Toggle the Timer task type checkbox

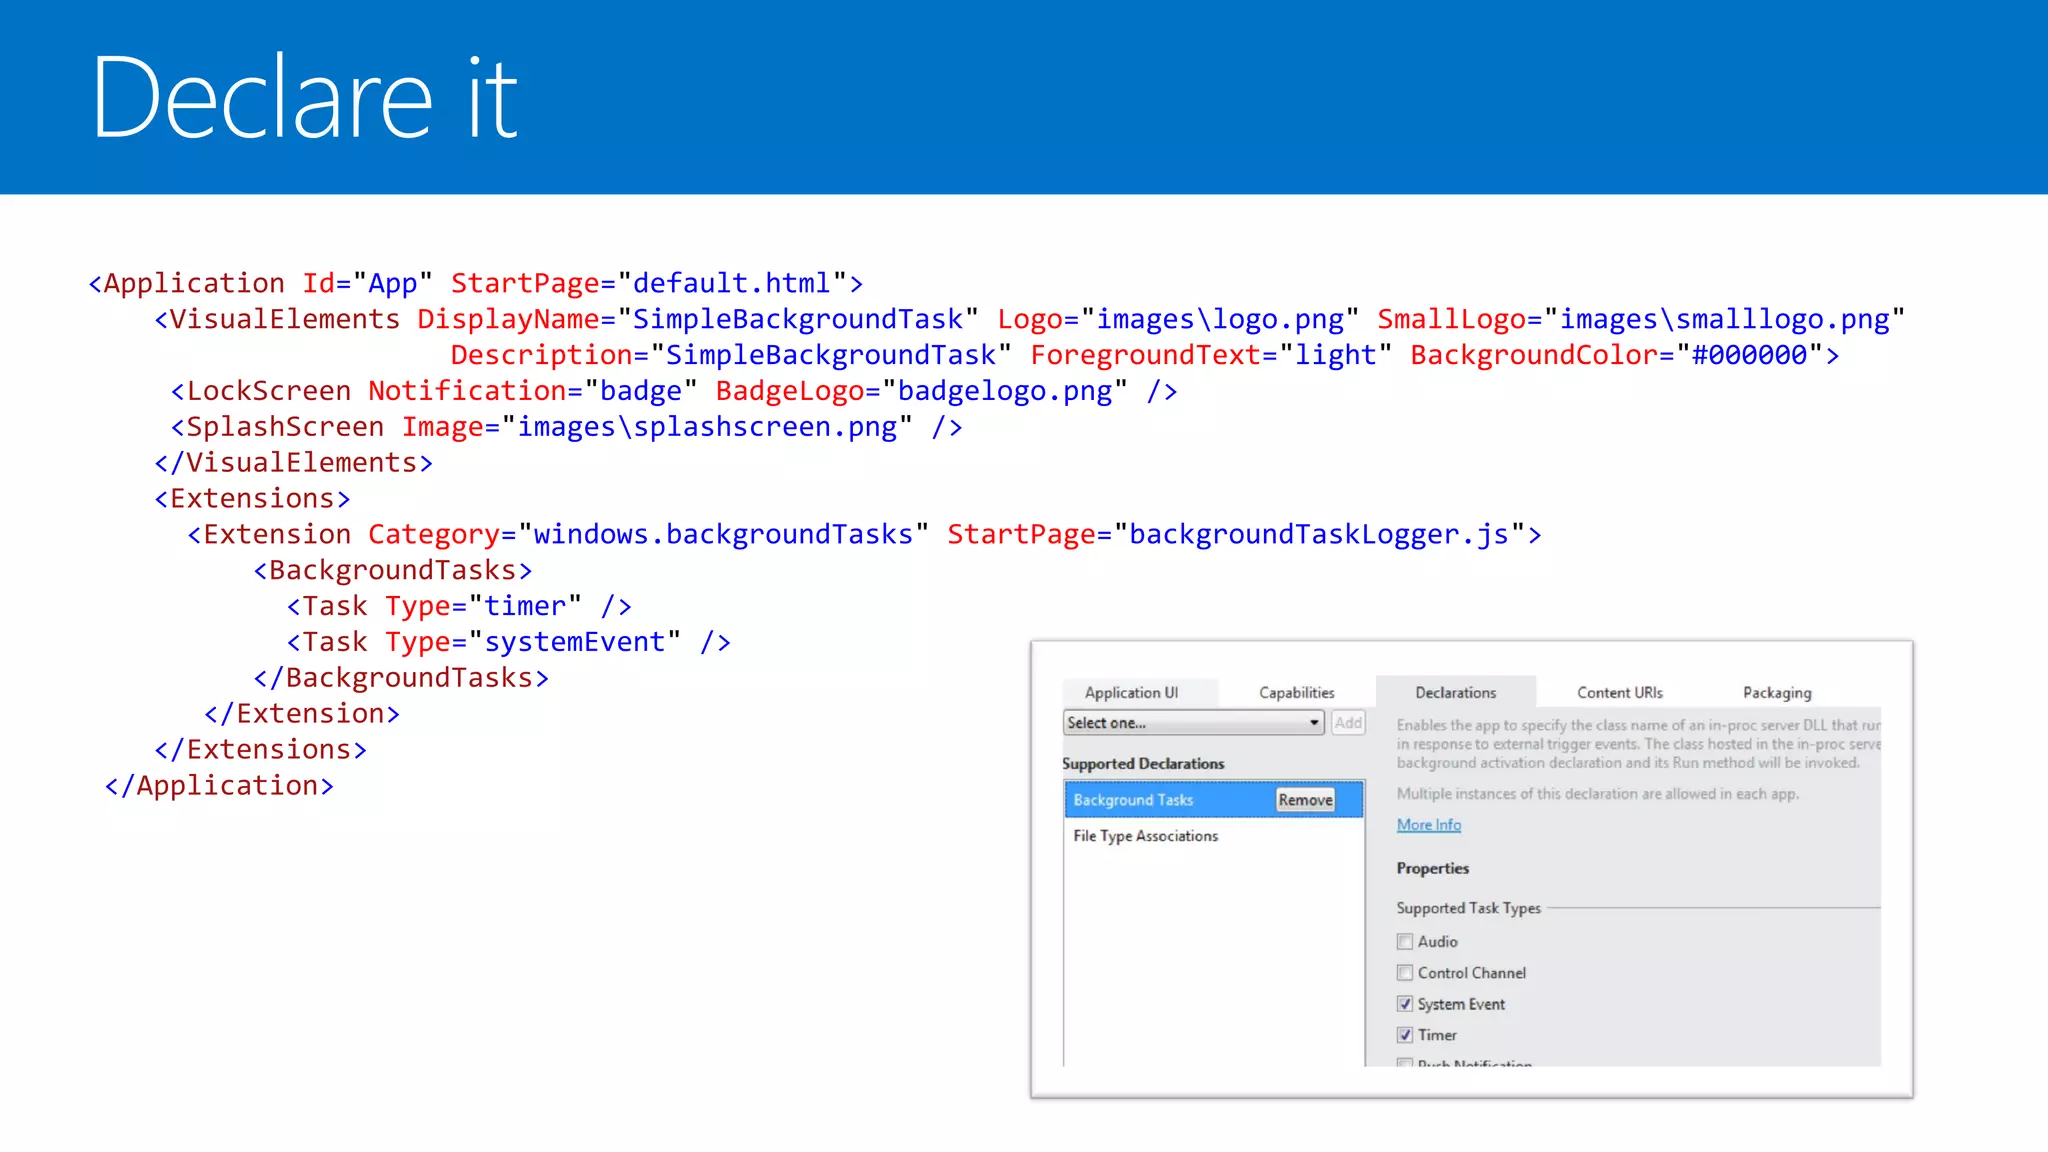point(1405,1035)
